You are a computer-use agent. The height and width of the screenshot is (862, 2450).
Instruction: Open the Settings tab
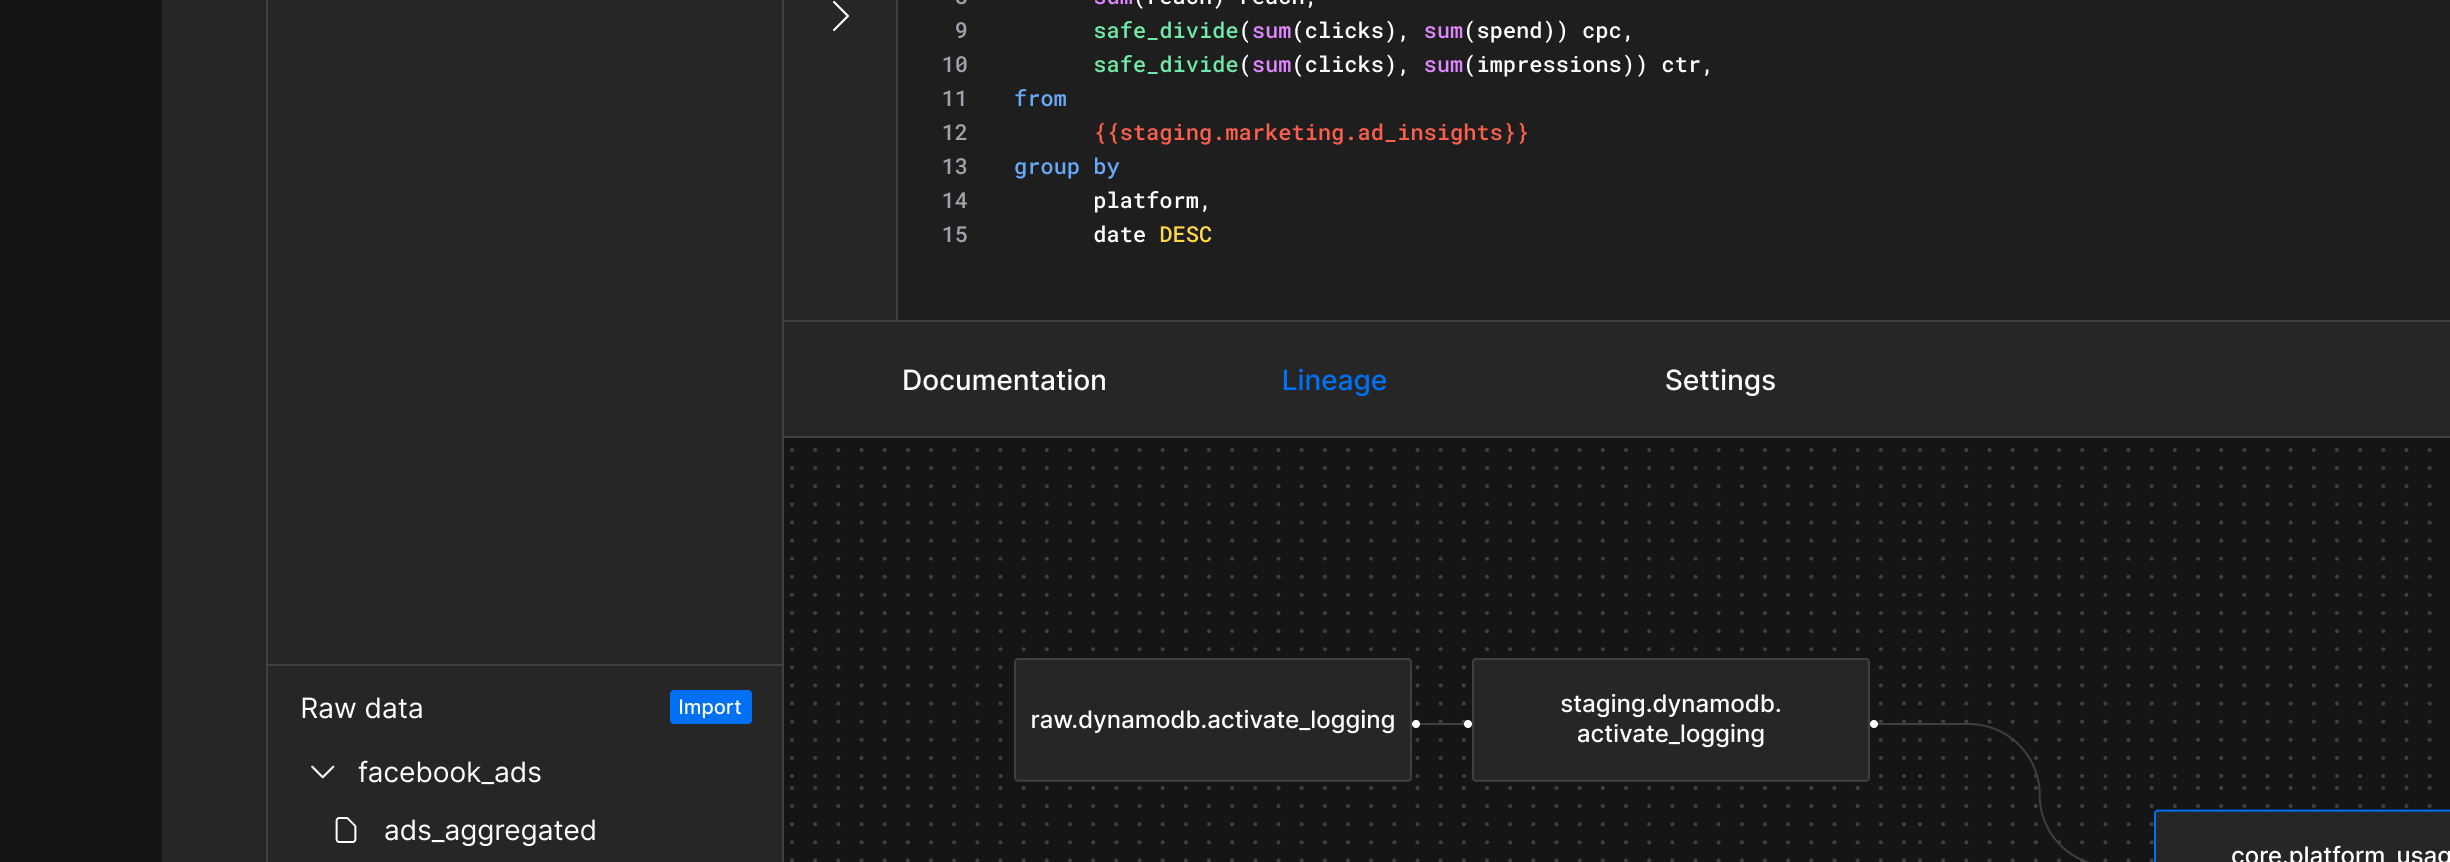1719,380
